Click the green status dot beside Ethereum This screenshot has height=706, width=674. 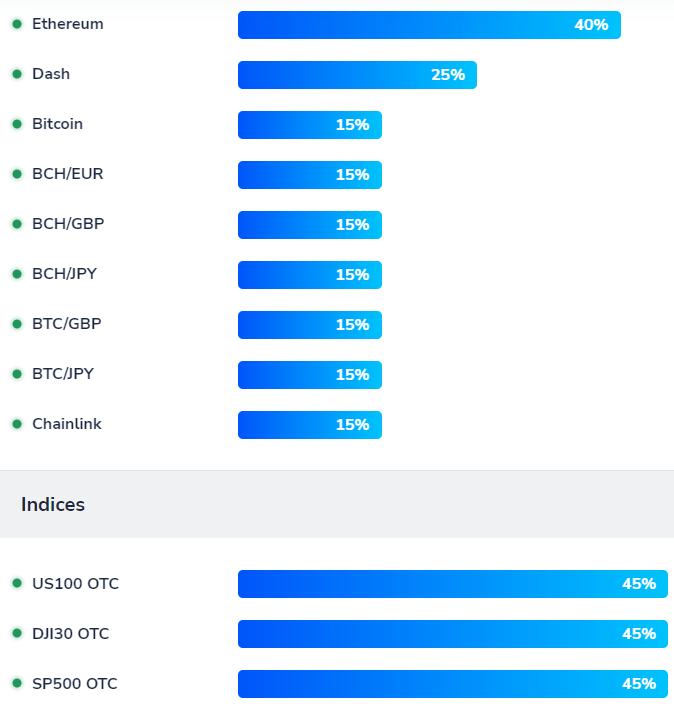pos(17,24)
